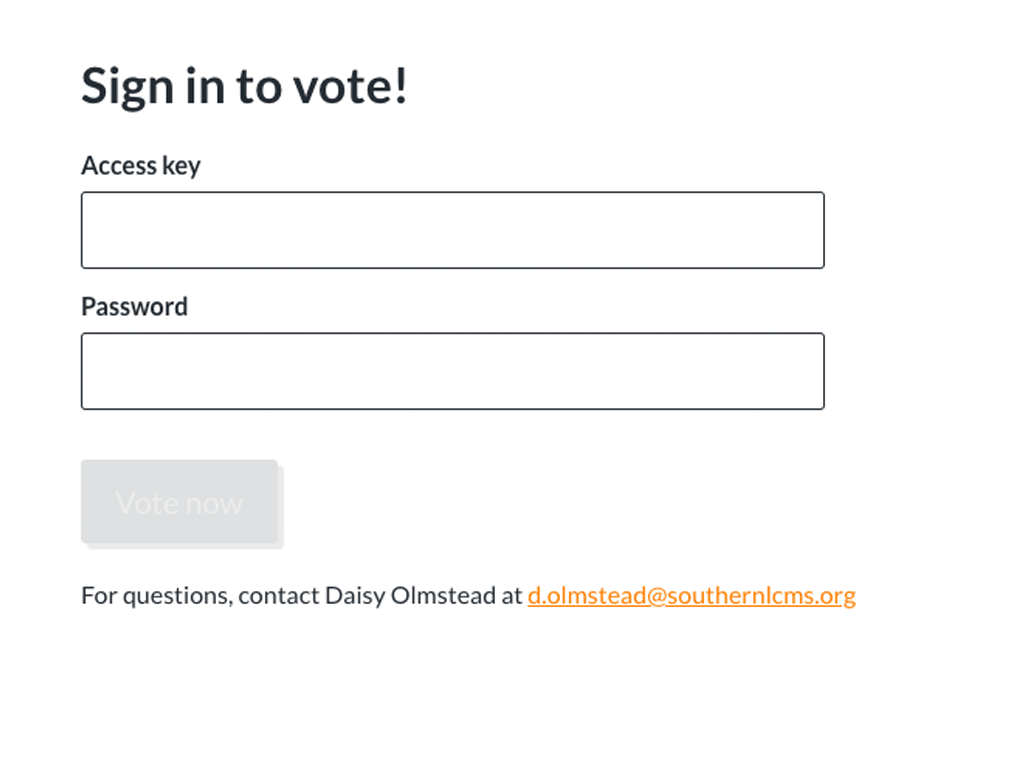Click the Password label text

[x=134, y=306]
